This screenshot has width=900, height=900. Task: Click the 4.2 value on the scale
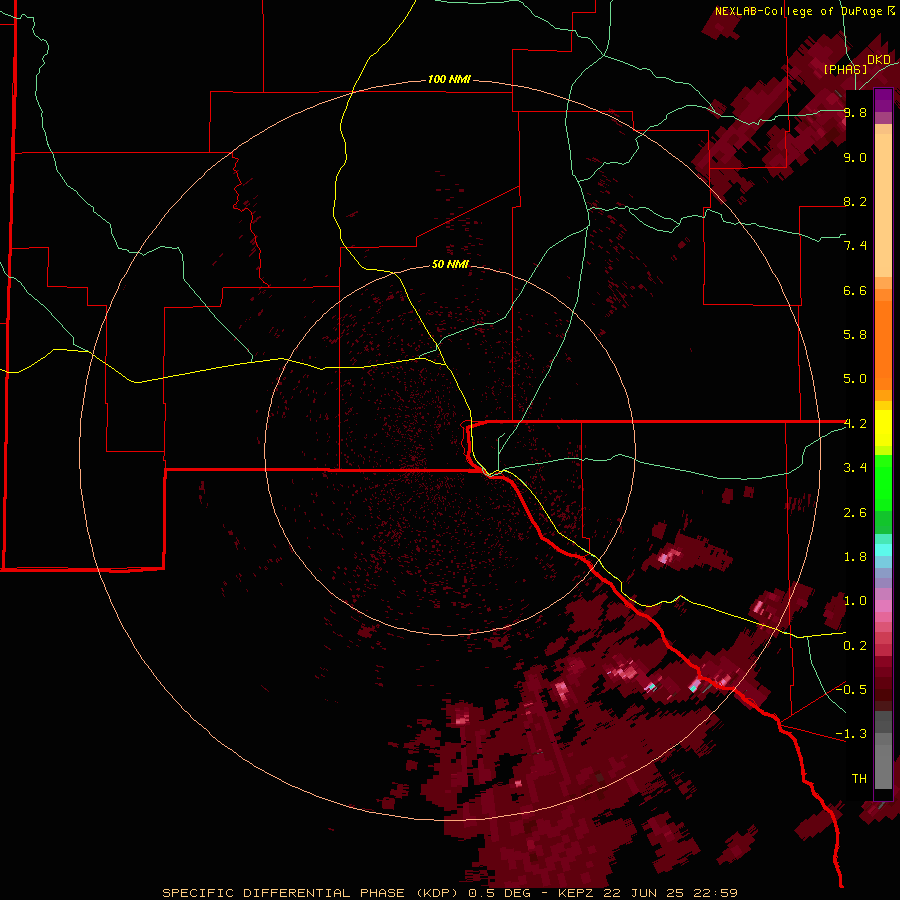pos(855,424)
